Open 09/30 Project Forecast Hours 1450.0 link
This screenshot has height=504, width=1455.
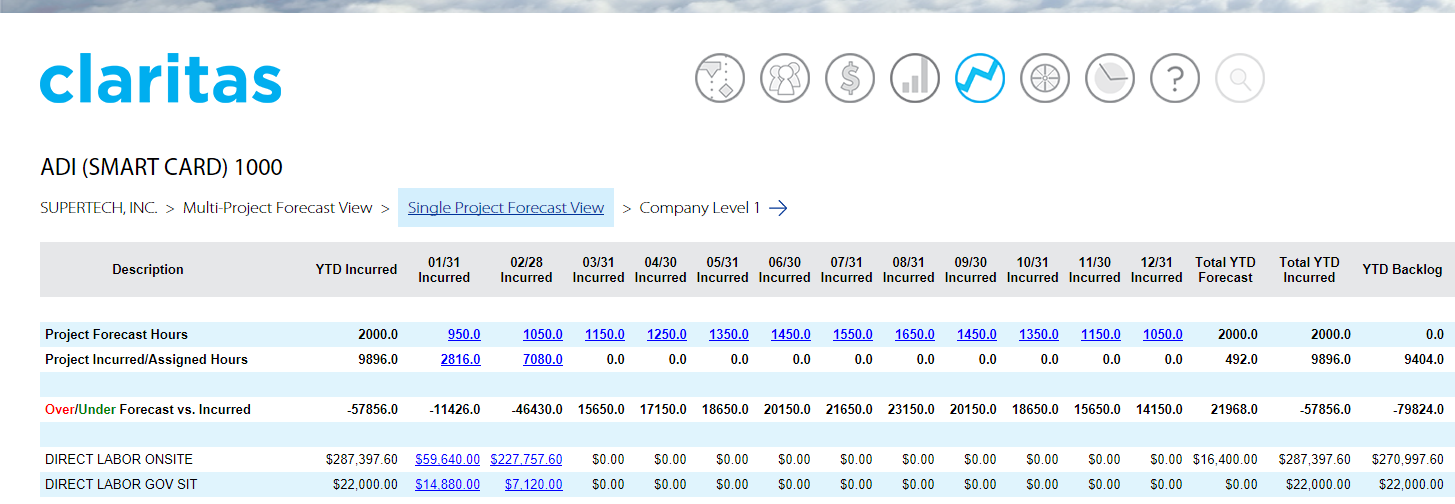point(976,335)
